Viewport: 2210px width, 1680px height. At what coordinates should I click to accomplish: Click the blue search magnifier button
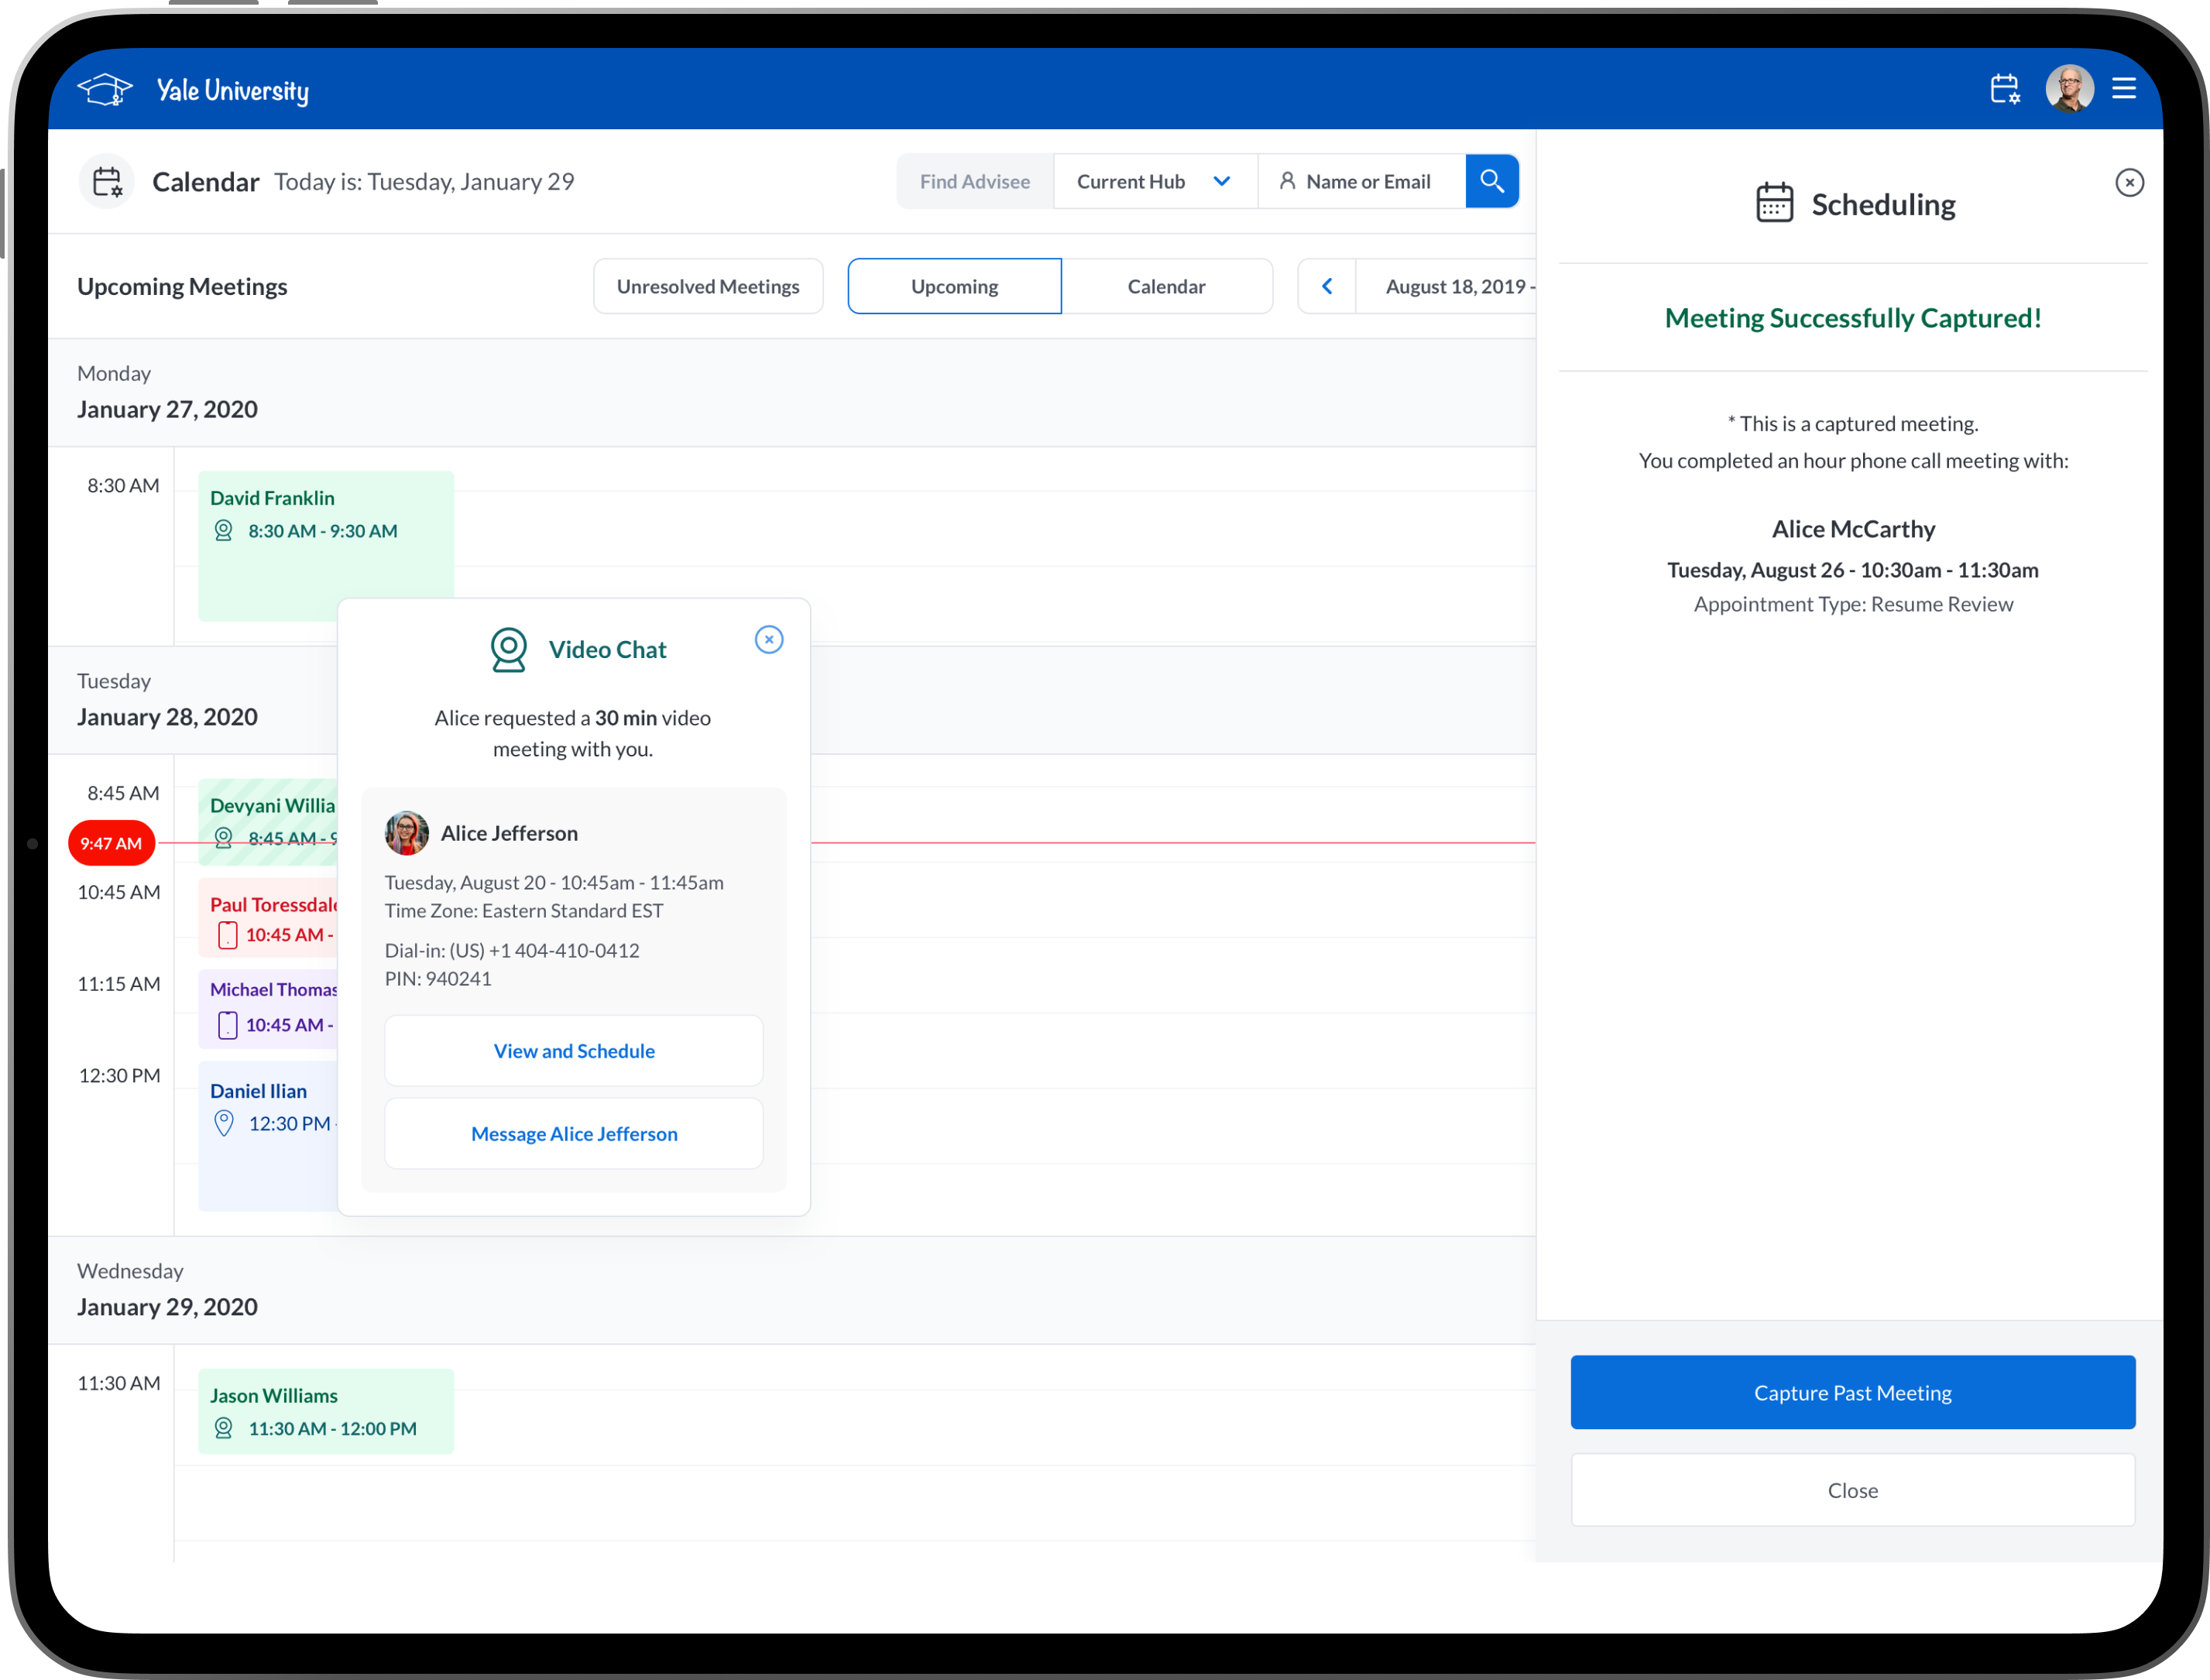click(1492, 181)
